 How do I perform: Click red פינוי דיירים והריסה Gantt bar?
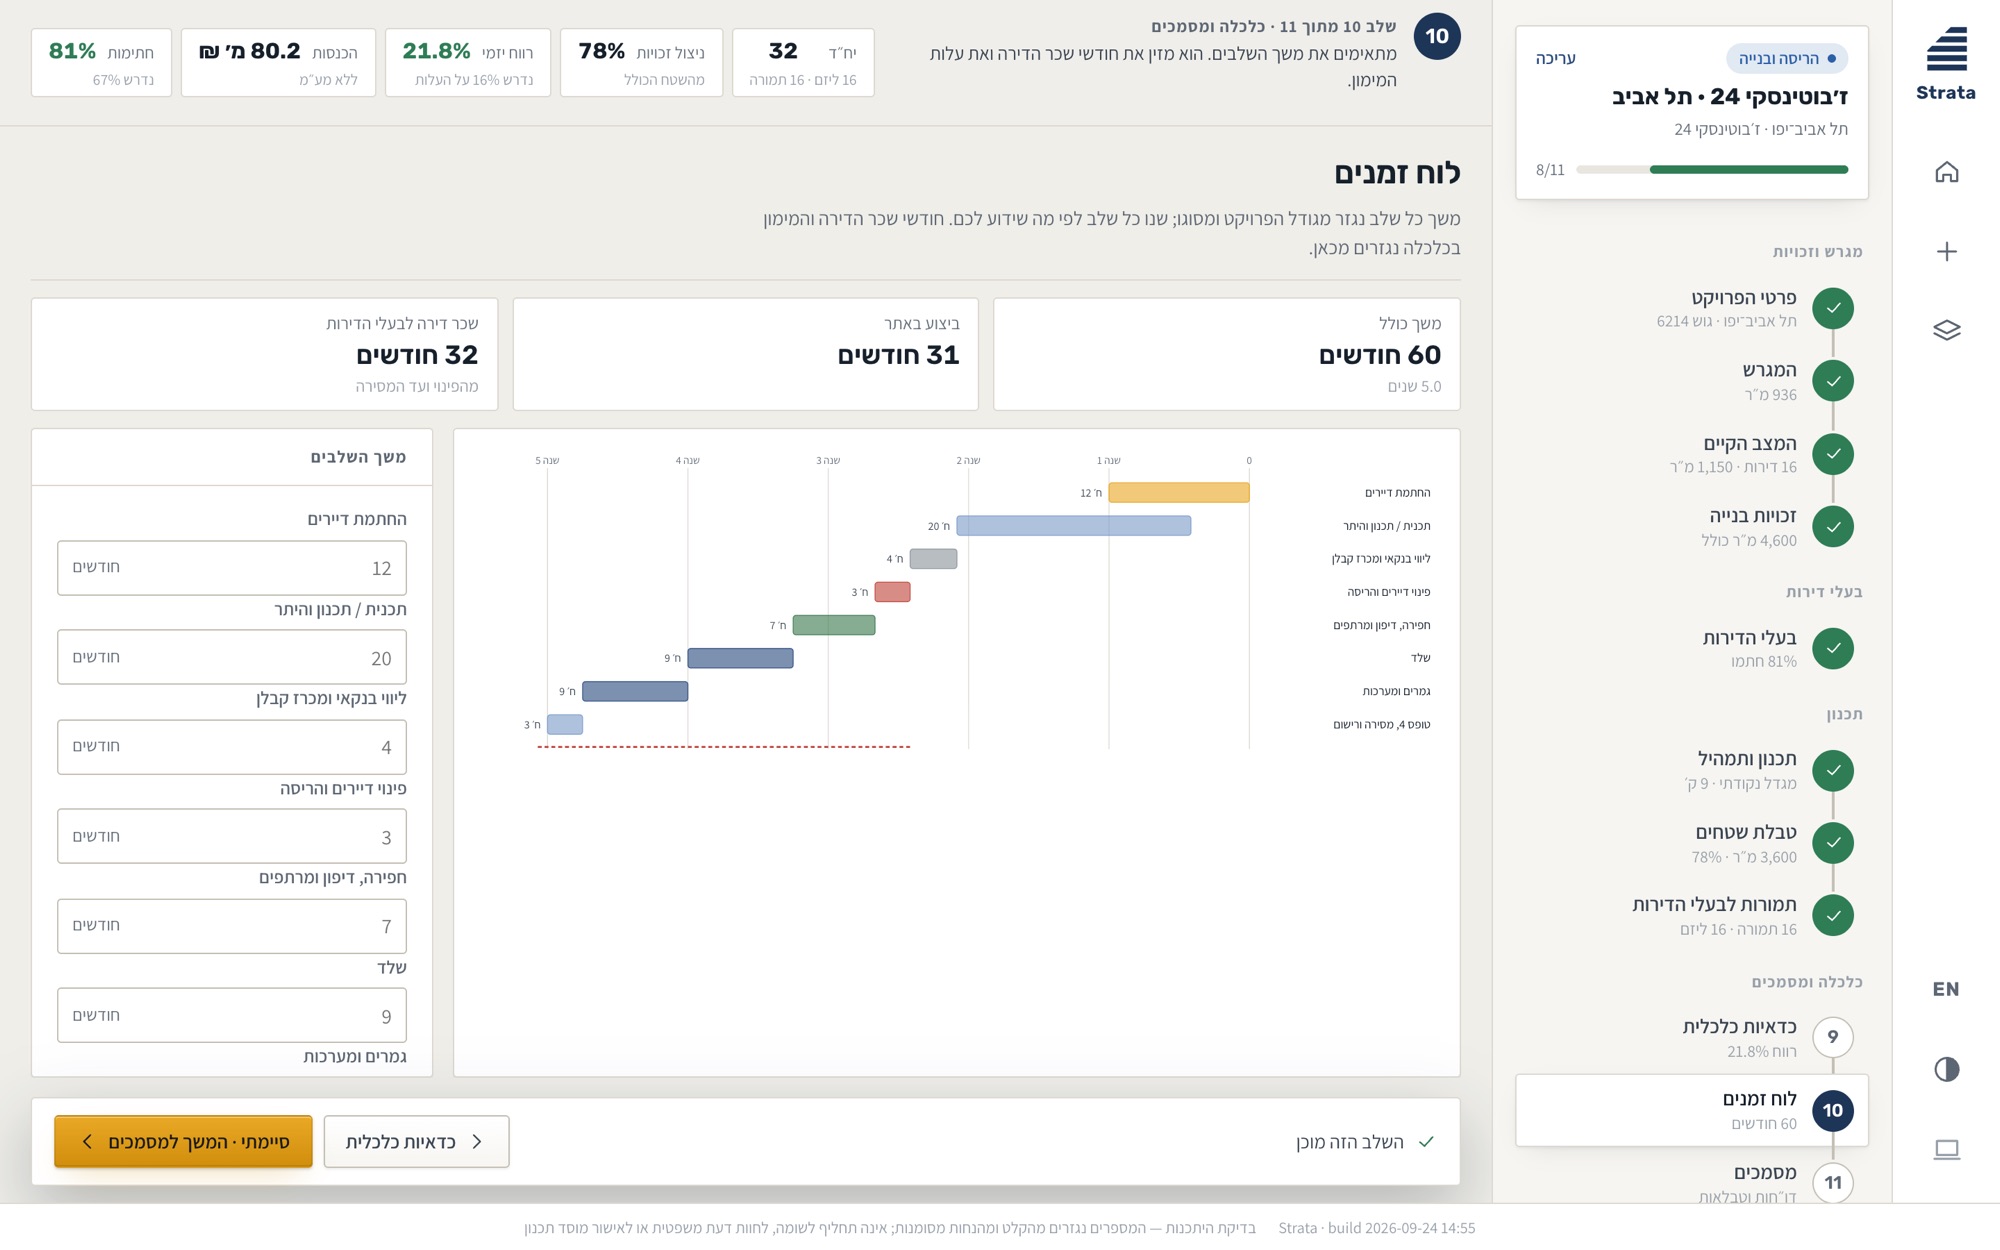tap(892, 592)
